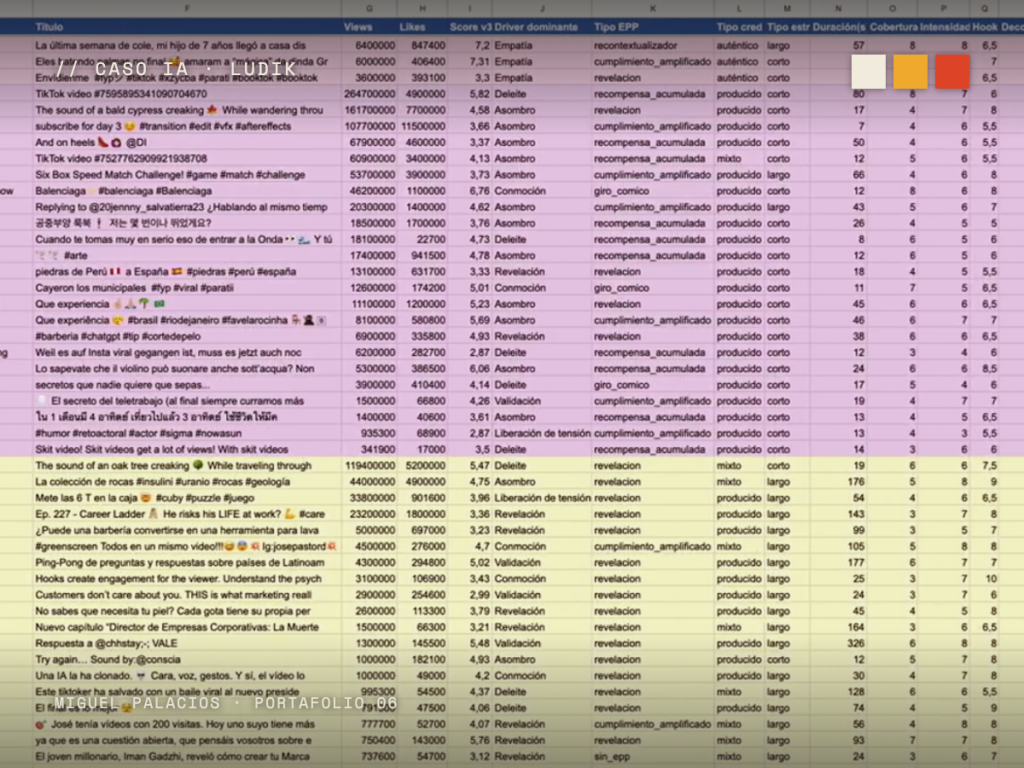The width and height of the screenshot is (1024, 768).
Task: Click the Tipo EPP header cell
Action: pyautogui.click(x=616, y=27)
